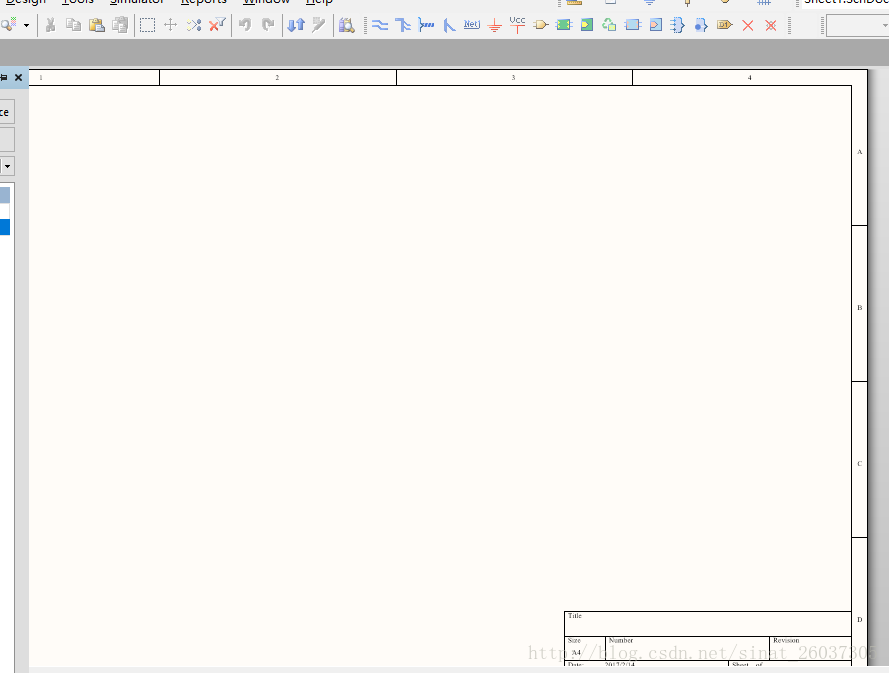Select the Place Harness Entry tool
Viewport: 889px width, 673px height.
click(701, 25)
